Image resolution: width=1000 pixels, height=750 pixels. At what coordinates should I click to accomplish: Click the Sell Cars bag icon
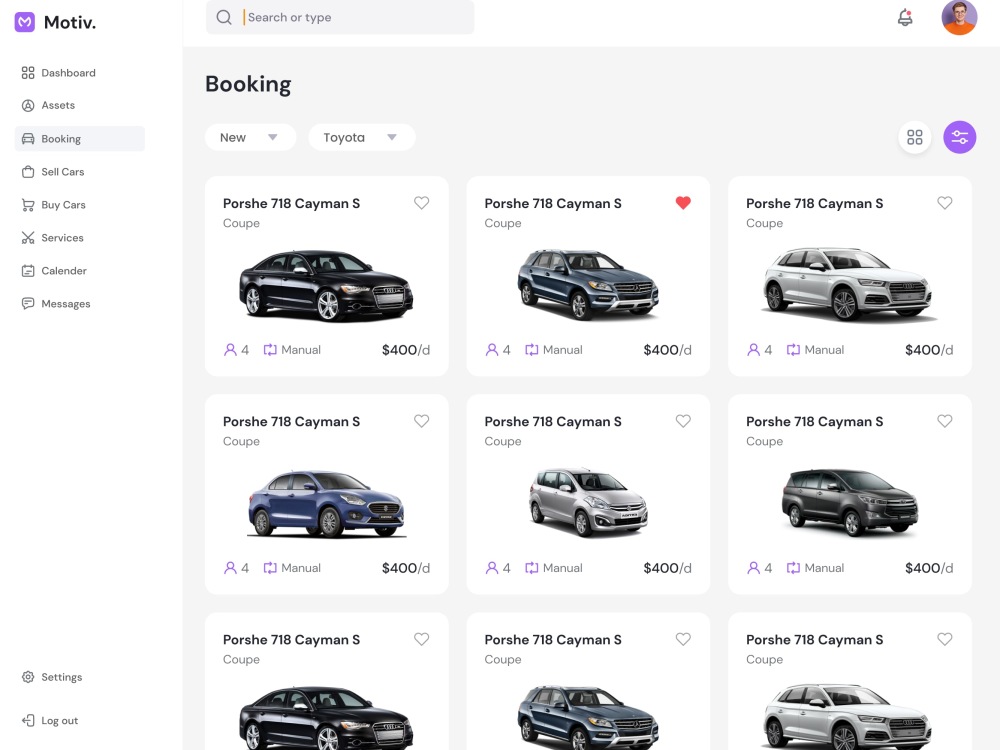pos(28,172)
